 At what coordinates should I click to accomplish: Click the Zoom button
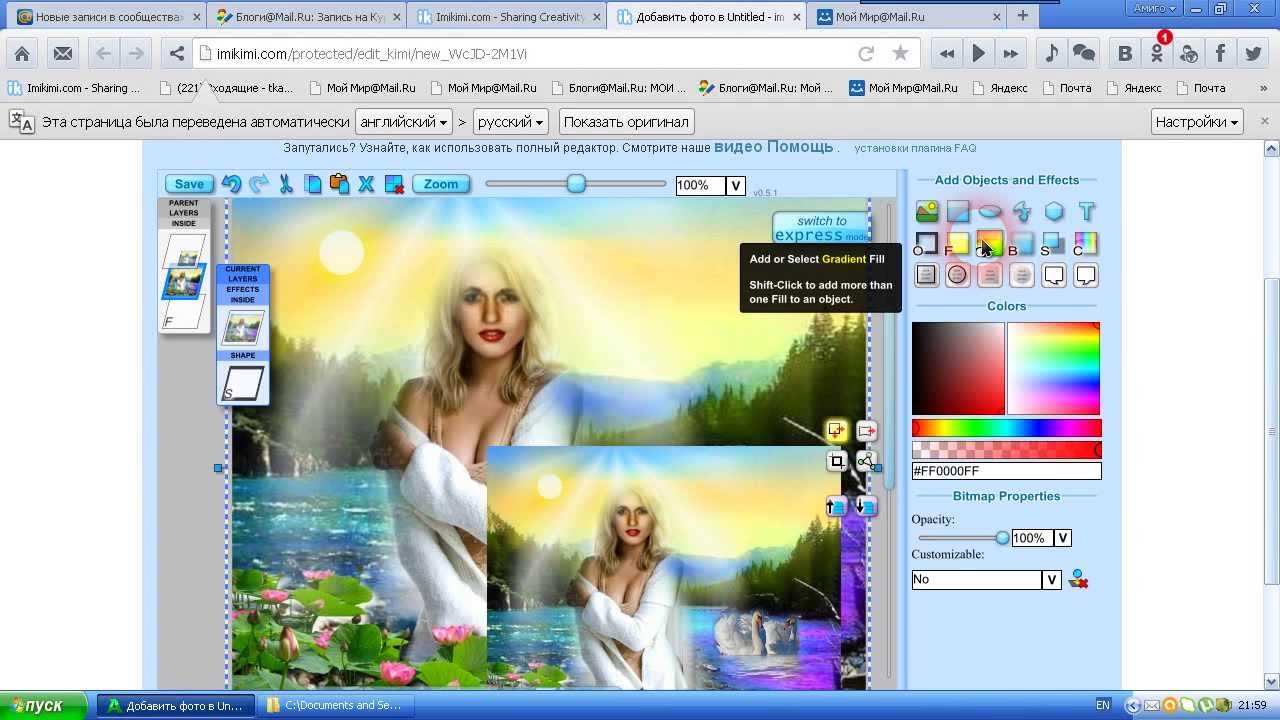click(441, 184)
